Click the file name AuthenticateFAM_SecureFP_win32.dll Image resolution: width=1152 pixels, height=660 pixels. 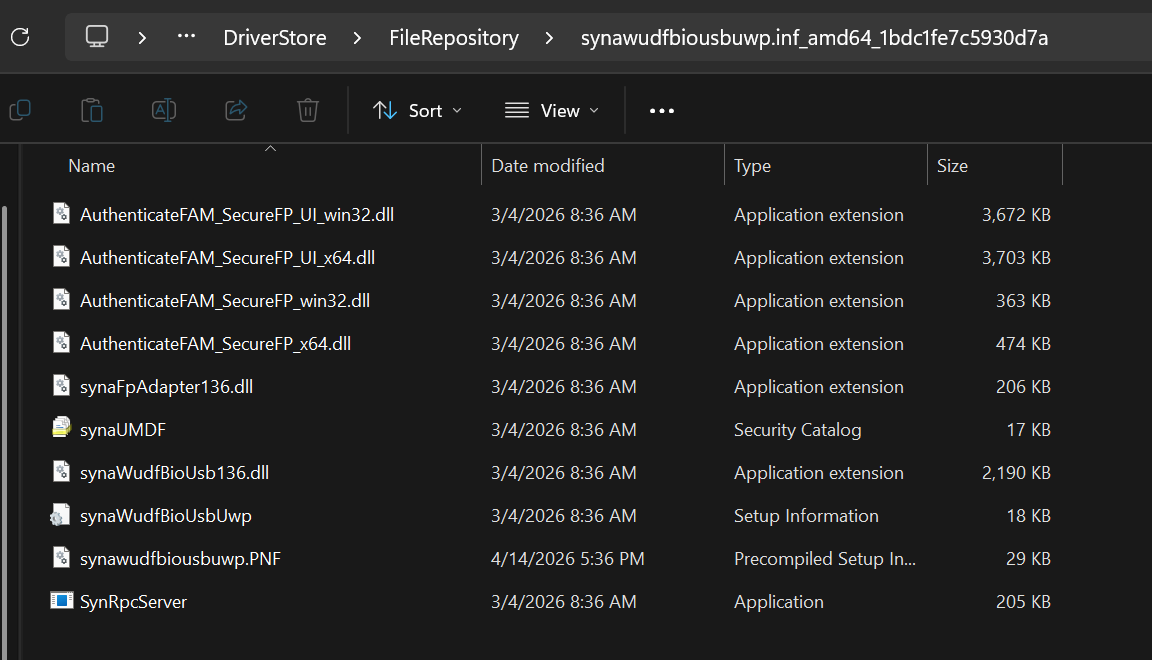(x=225, y=301)
